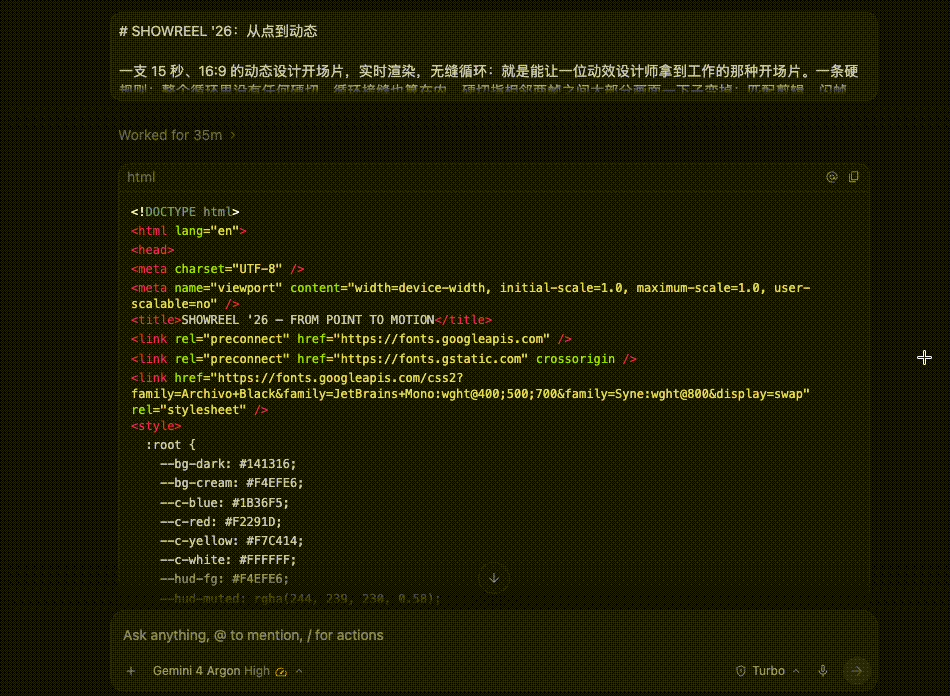Image resolution: width=950 pixels, height=696 pixels.
Task: Click the --c-red: #F2291D line
Action: coord(221,522)
